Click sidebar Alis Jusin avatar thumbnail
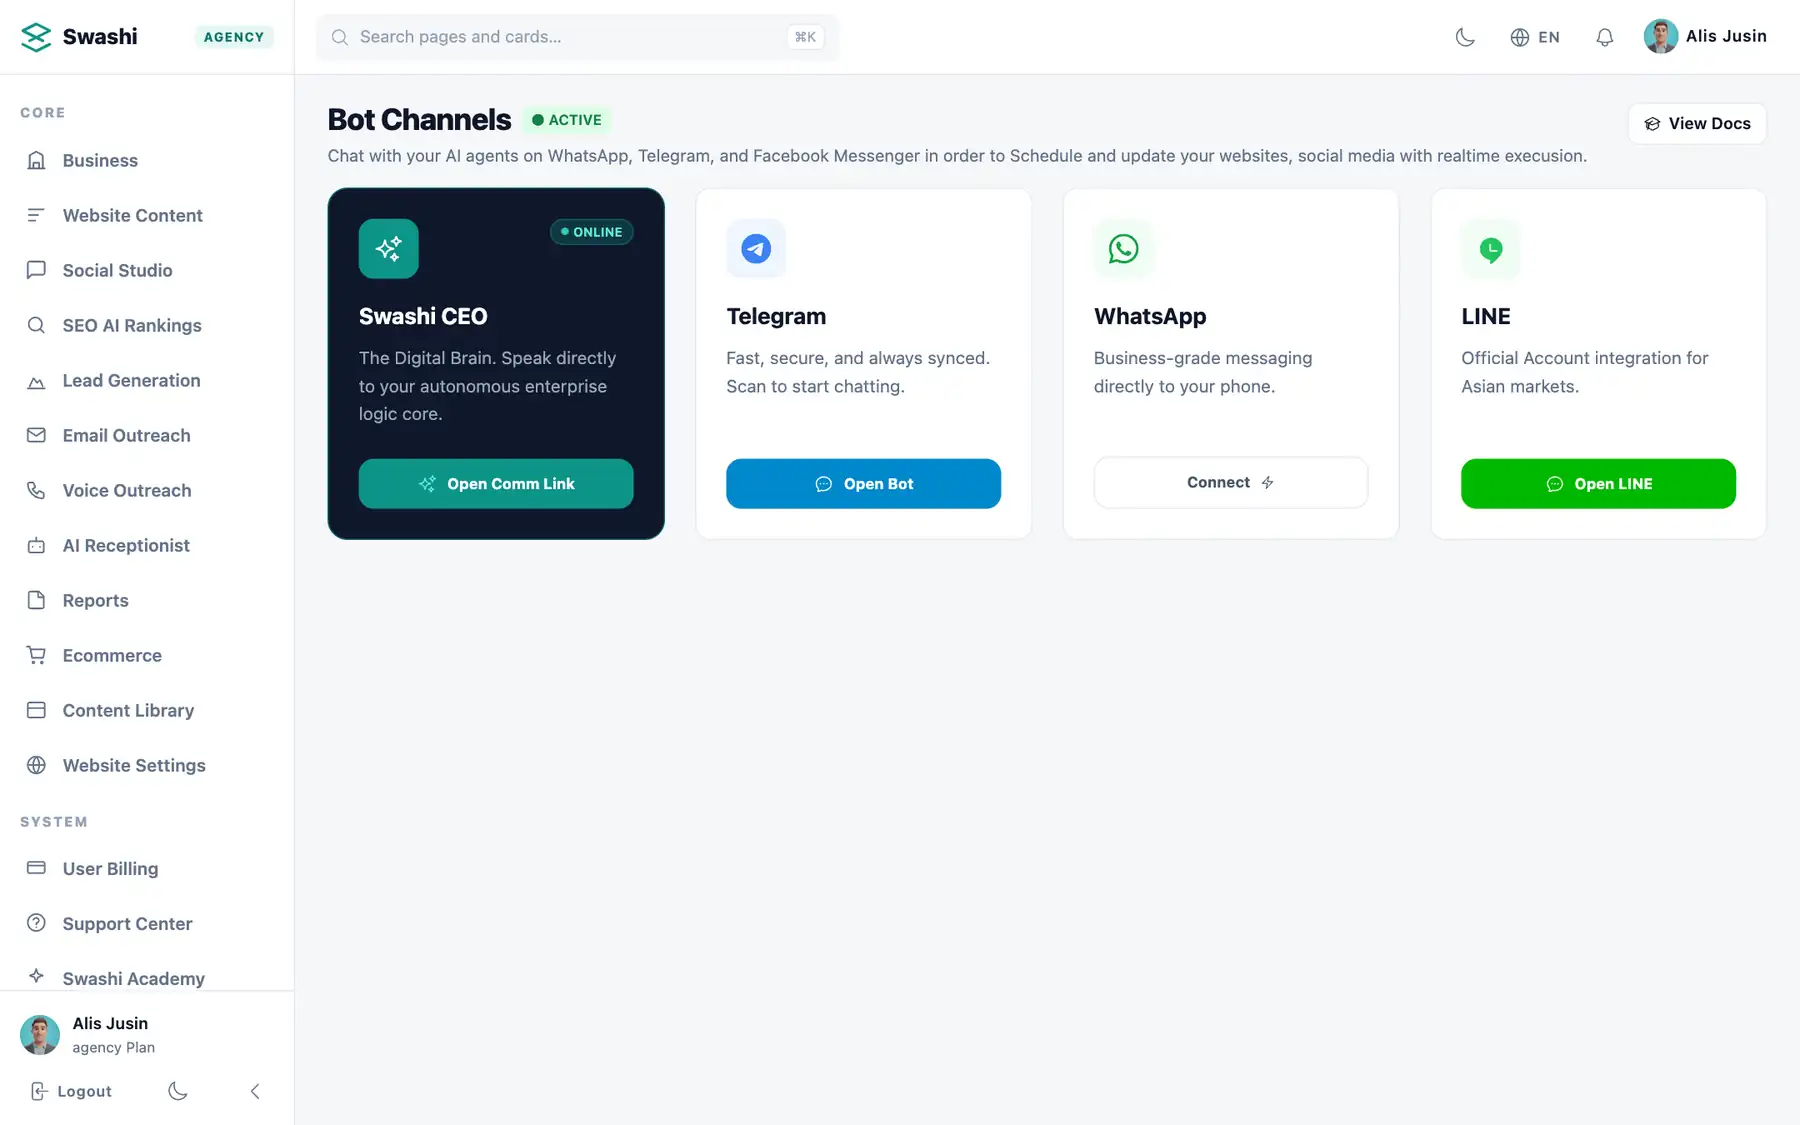The width and height of the screenshot is (1800, 1125). (x=40, y=1035)
